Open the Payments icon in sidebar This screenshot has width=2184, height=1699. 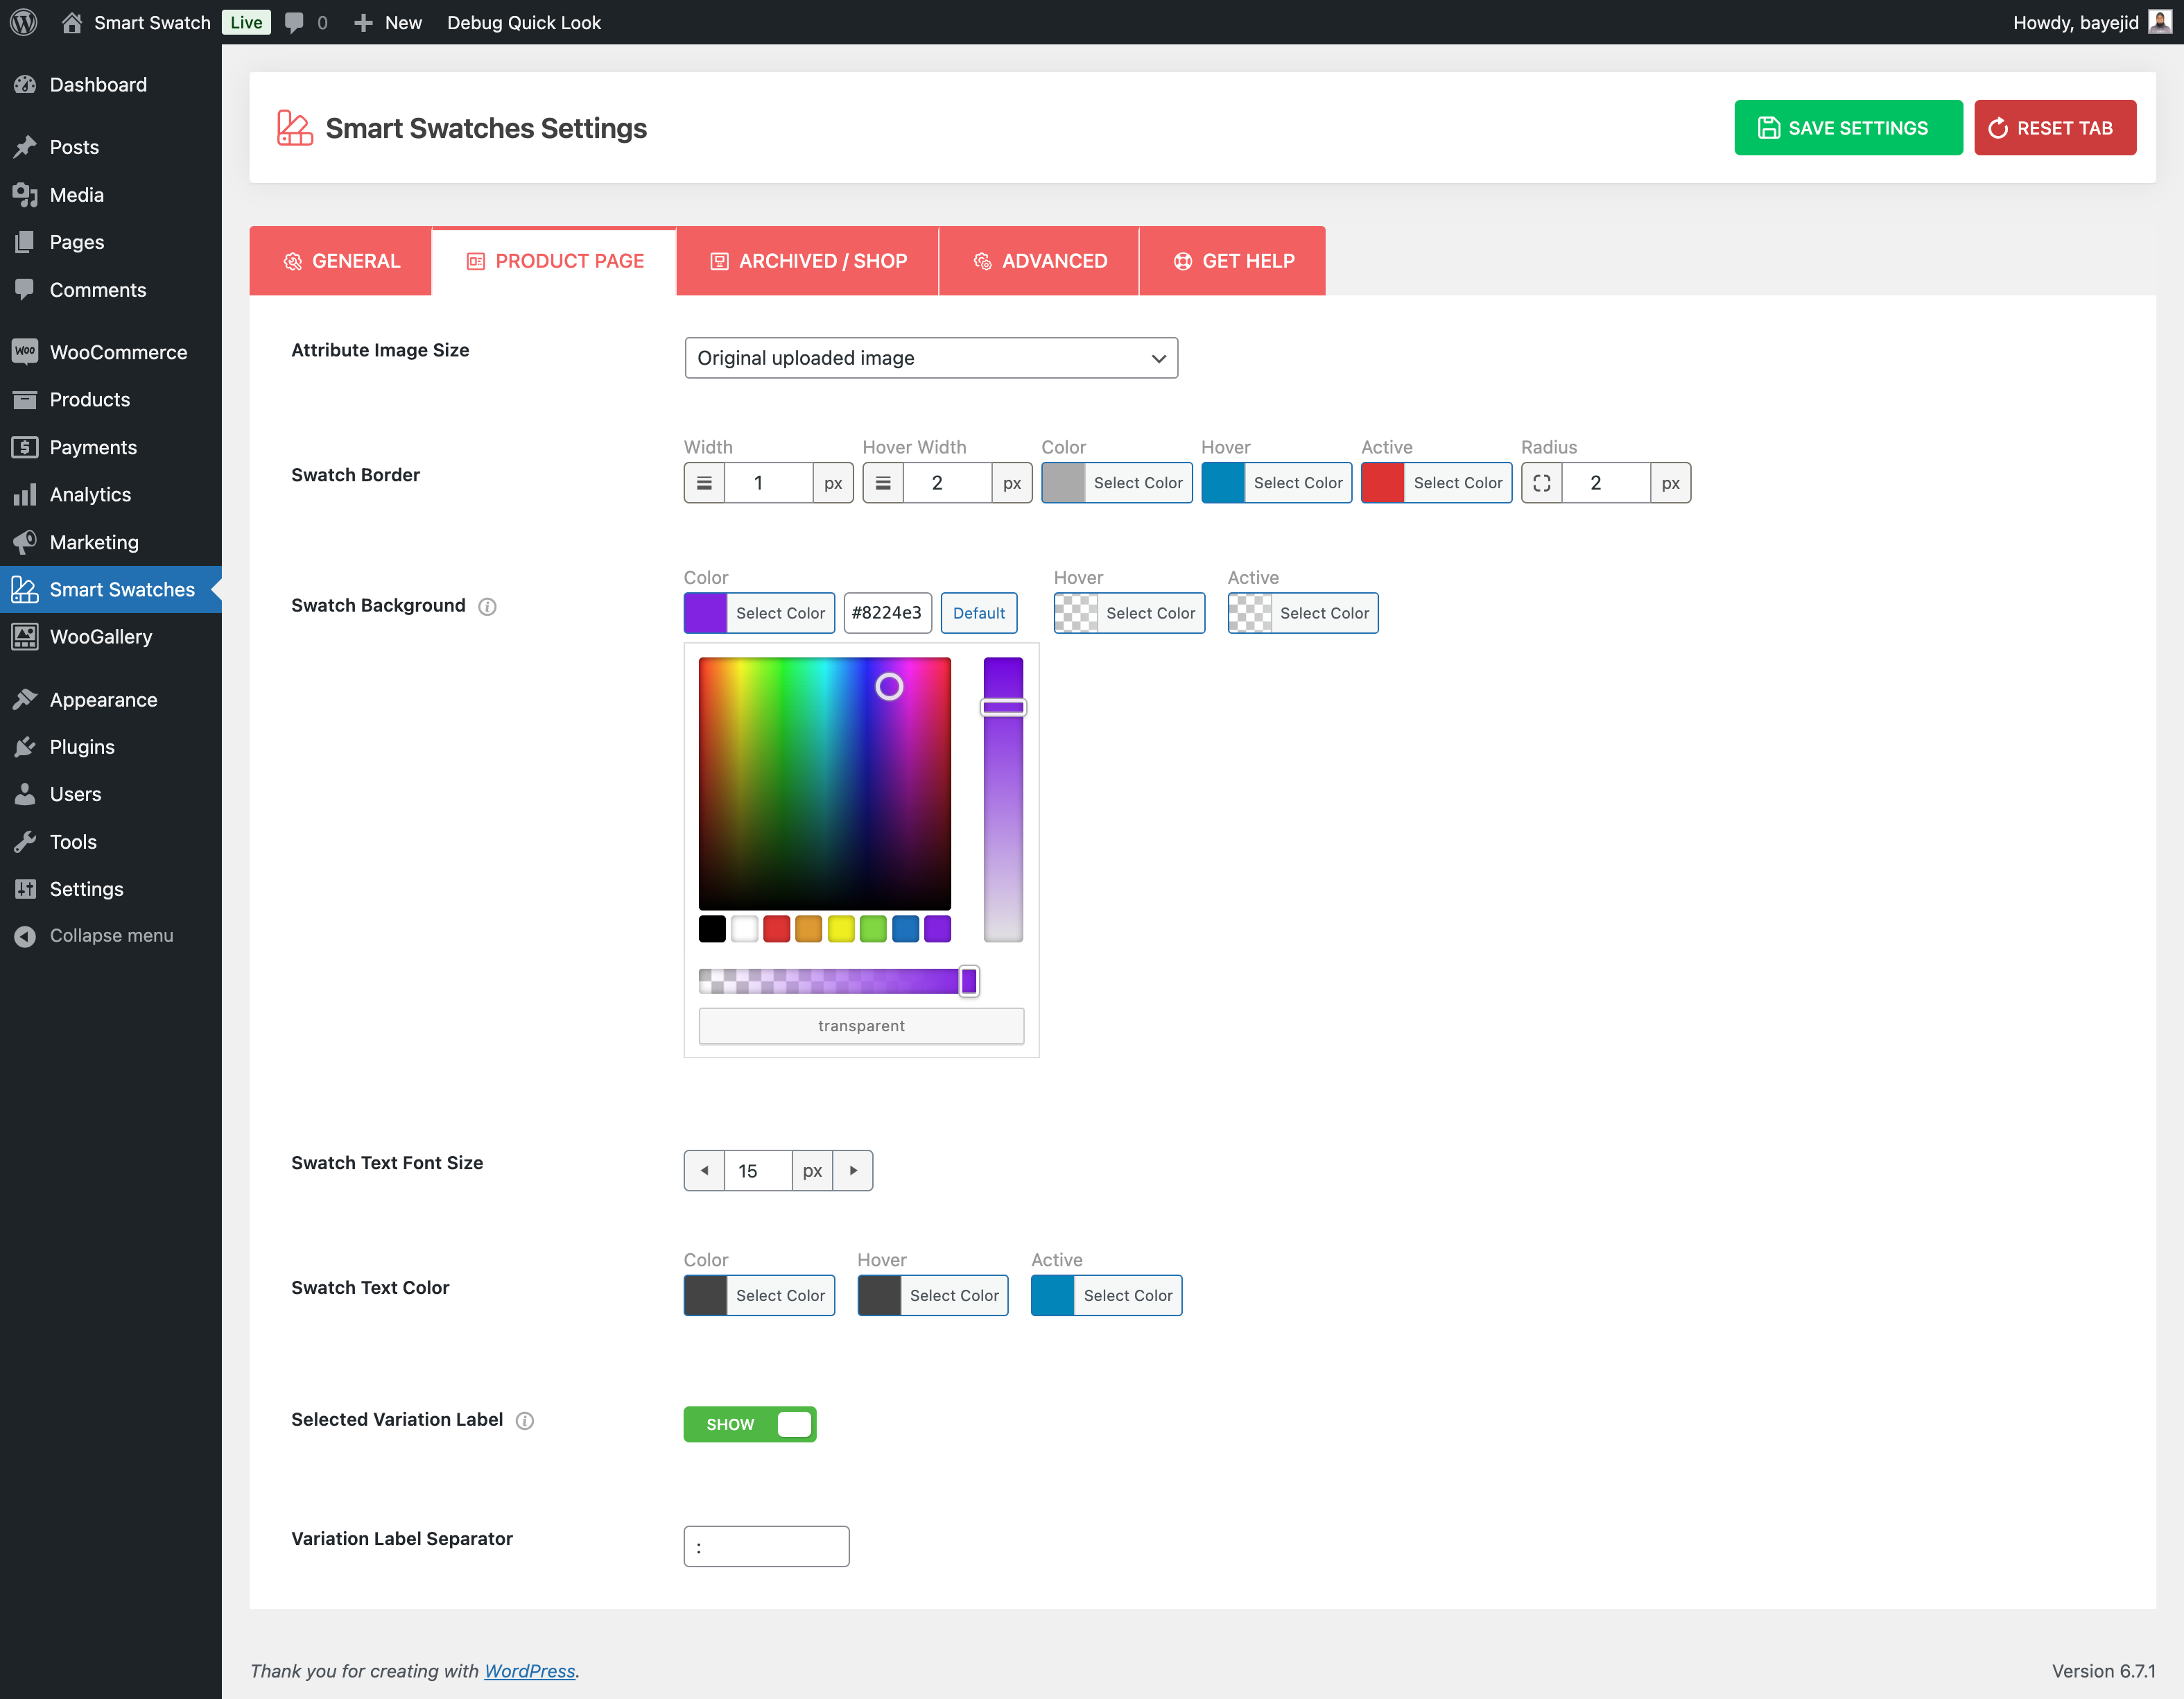pos(25,447)
